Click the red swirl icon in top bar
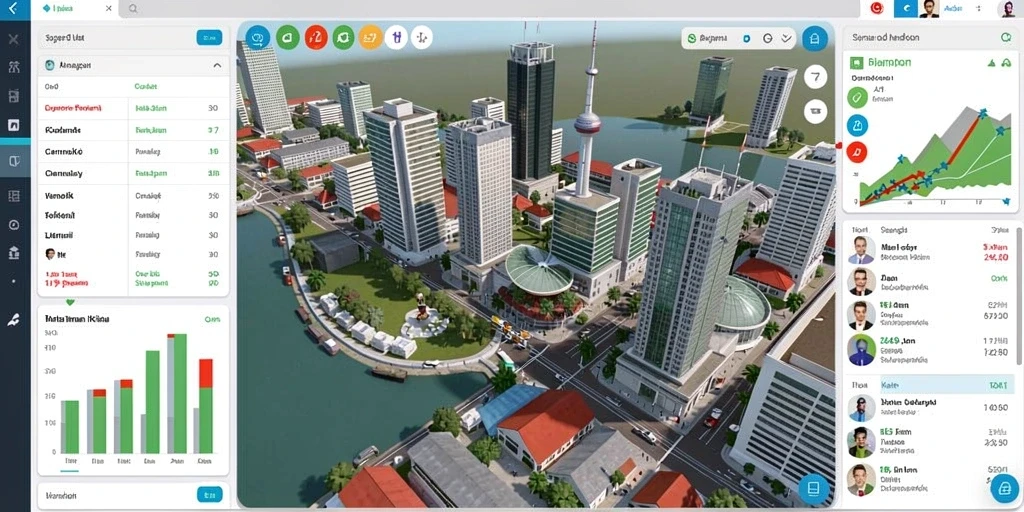This screenshot has width=1024, height=512. point(877,8)
